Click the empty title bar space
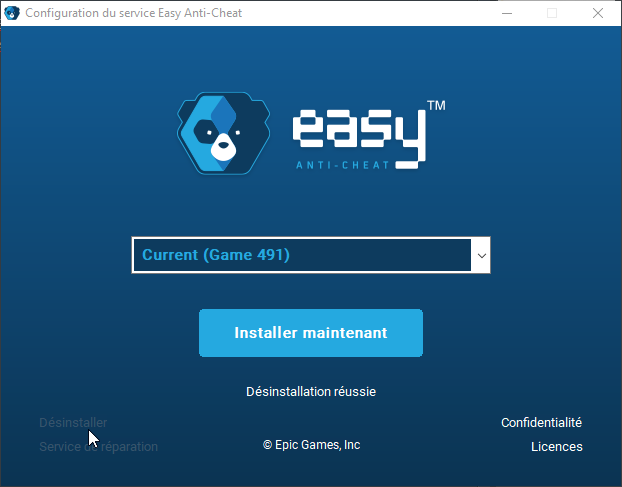This screenshot has width=622, height=487. pos(380,13)
